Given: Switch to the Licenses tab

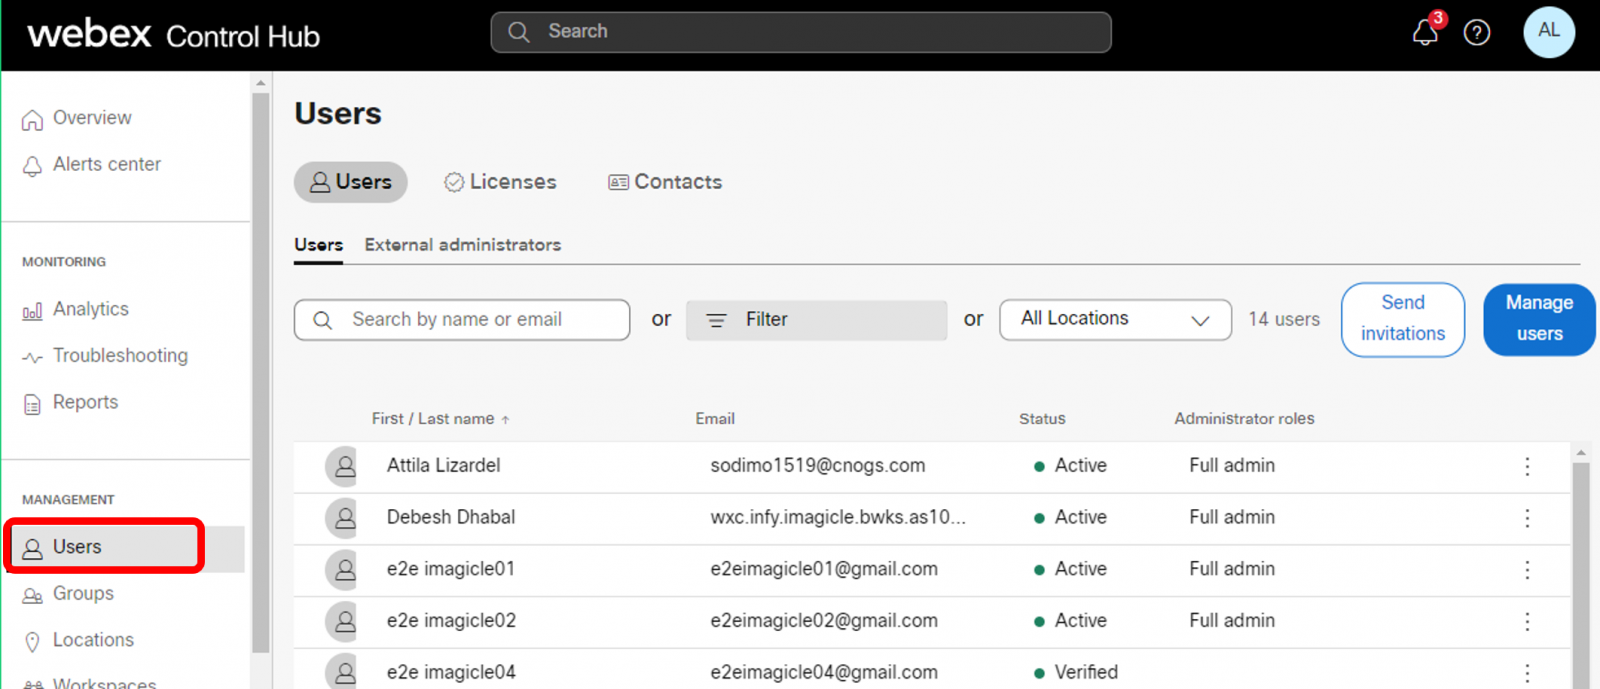Looking at the screenshot, I should [500, 182].
